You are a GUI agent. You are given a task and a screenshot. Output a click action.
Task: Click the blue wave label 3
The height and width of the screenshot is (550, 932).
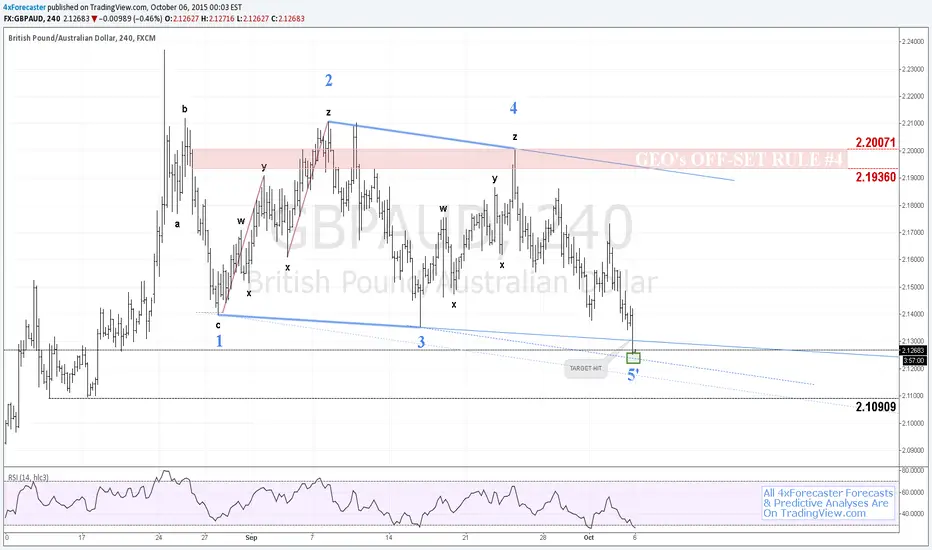click(x=421, y=342)
